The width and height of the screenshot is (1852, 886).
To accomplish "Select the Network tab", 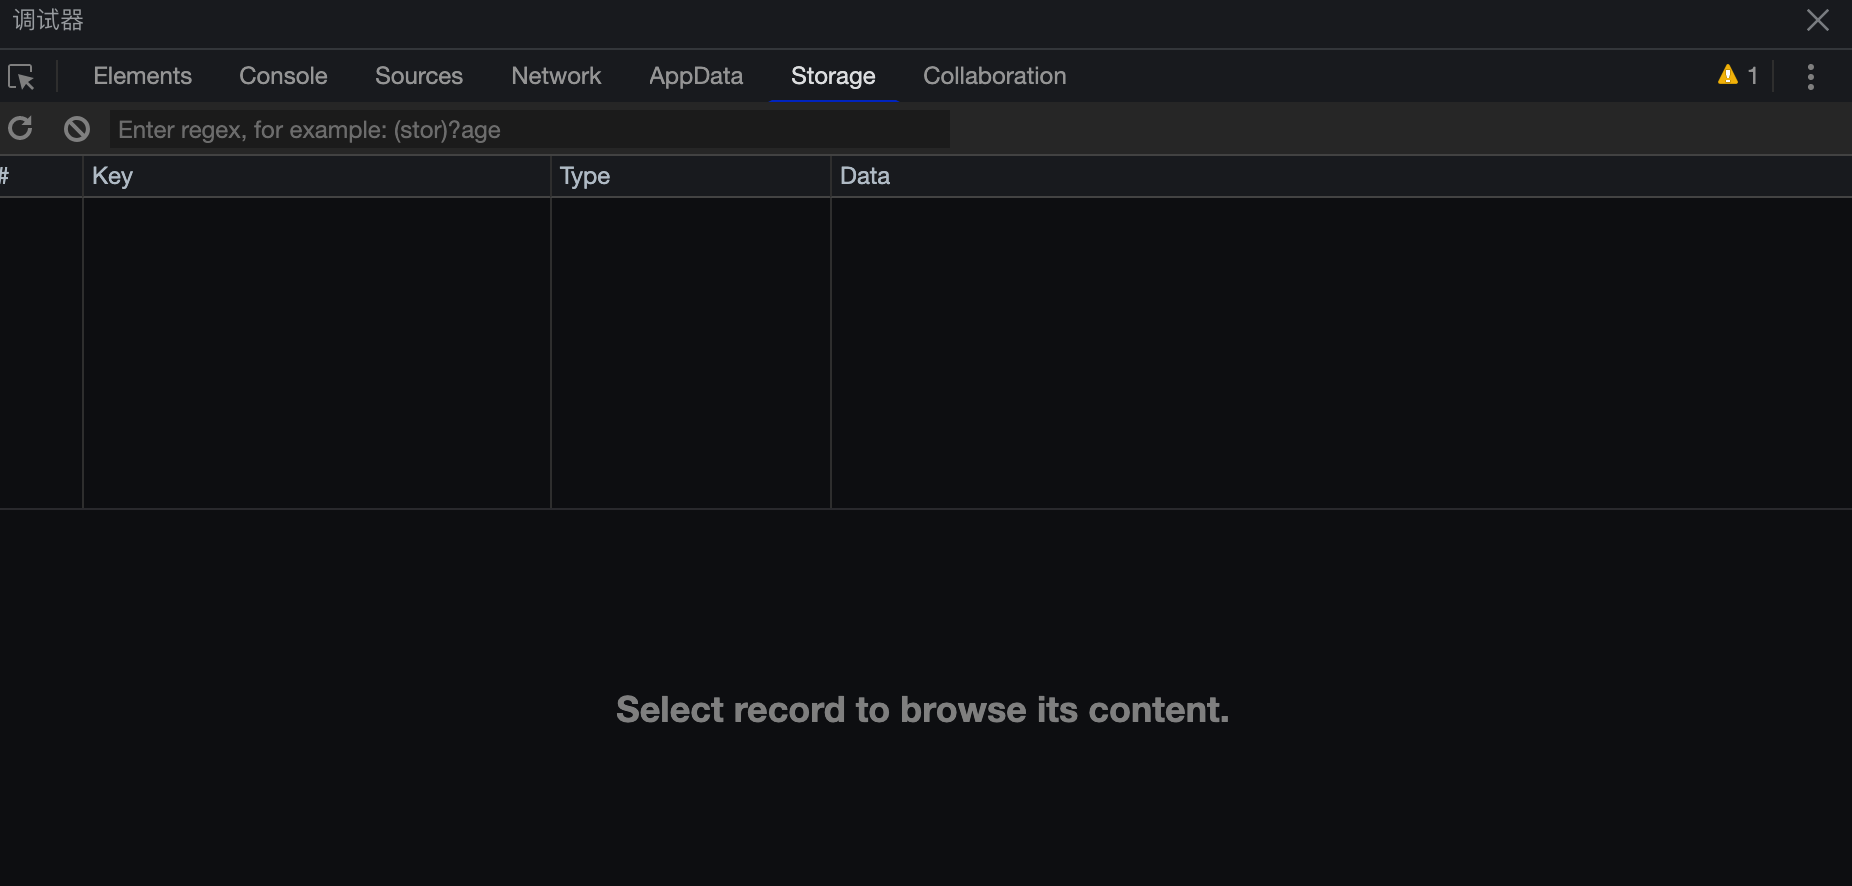I will (x=556, y=76).
